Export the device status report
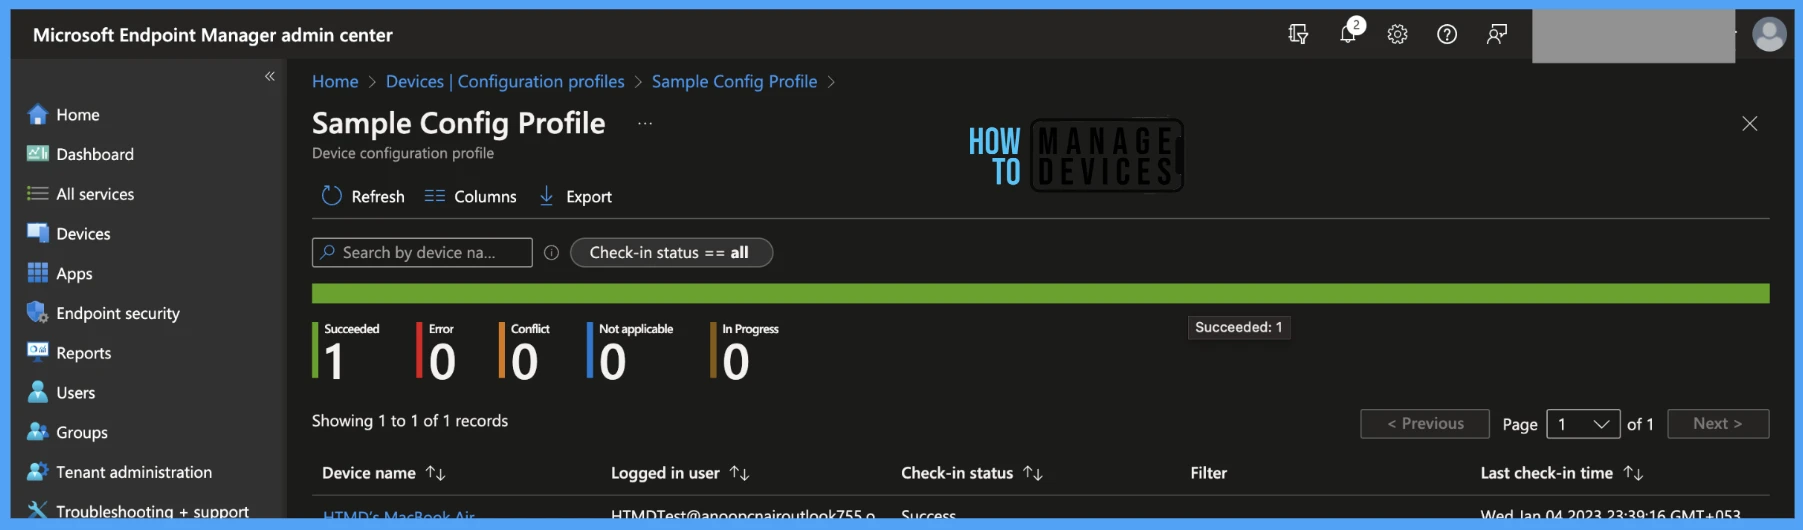 [575, 196]
